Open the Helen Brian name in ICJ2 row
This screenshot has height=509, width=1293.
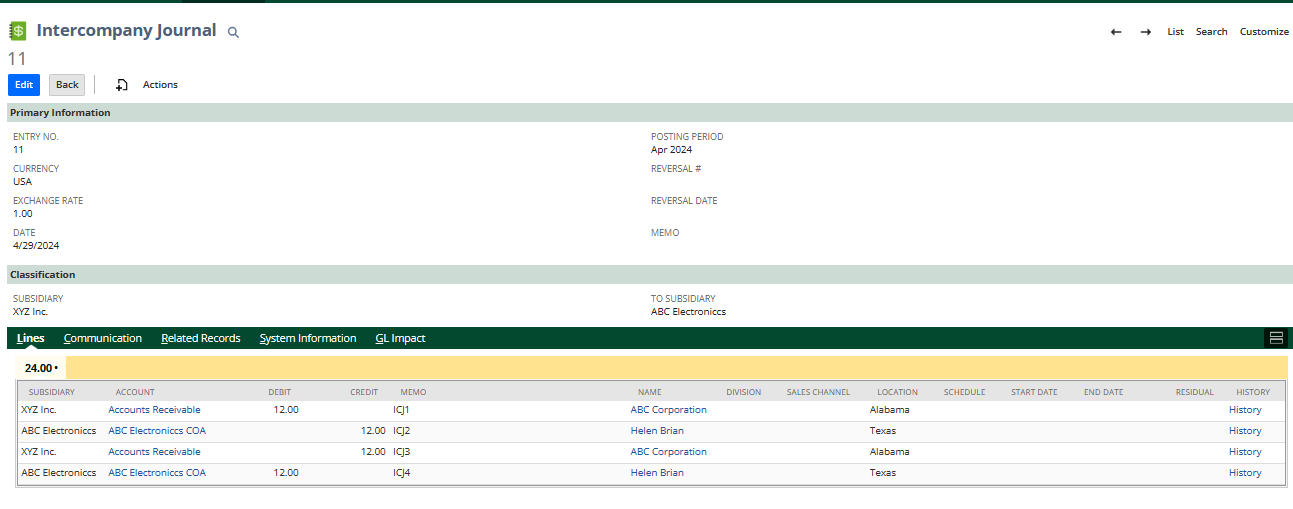pos(657,431)
